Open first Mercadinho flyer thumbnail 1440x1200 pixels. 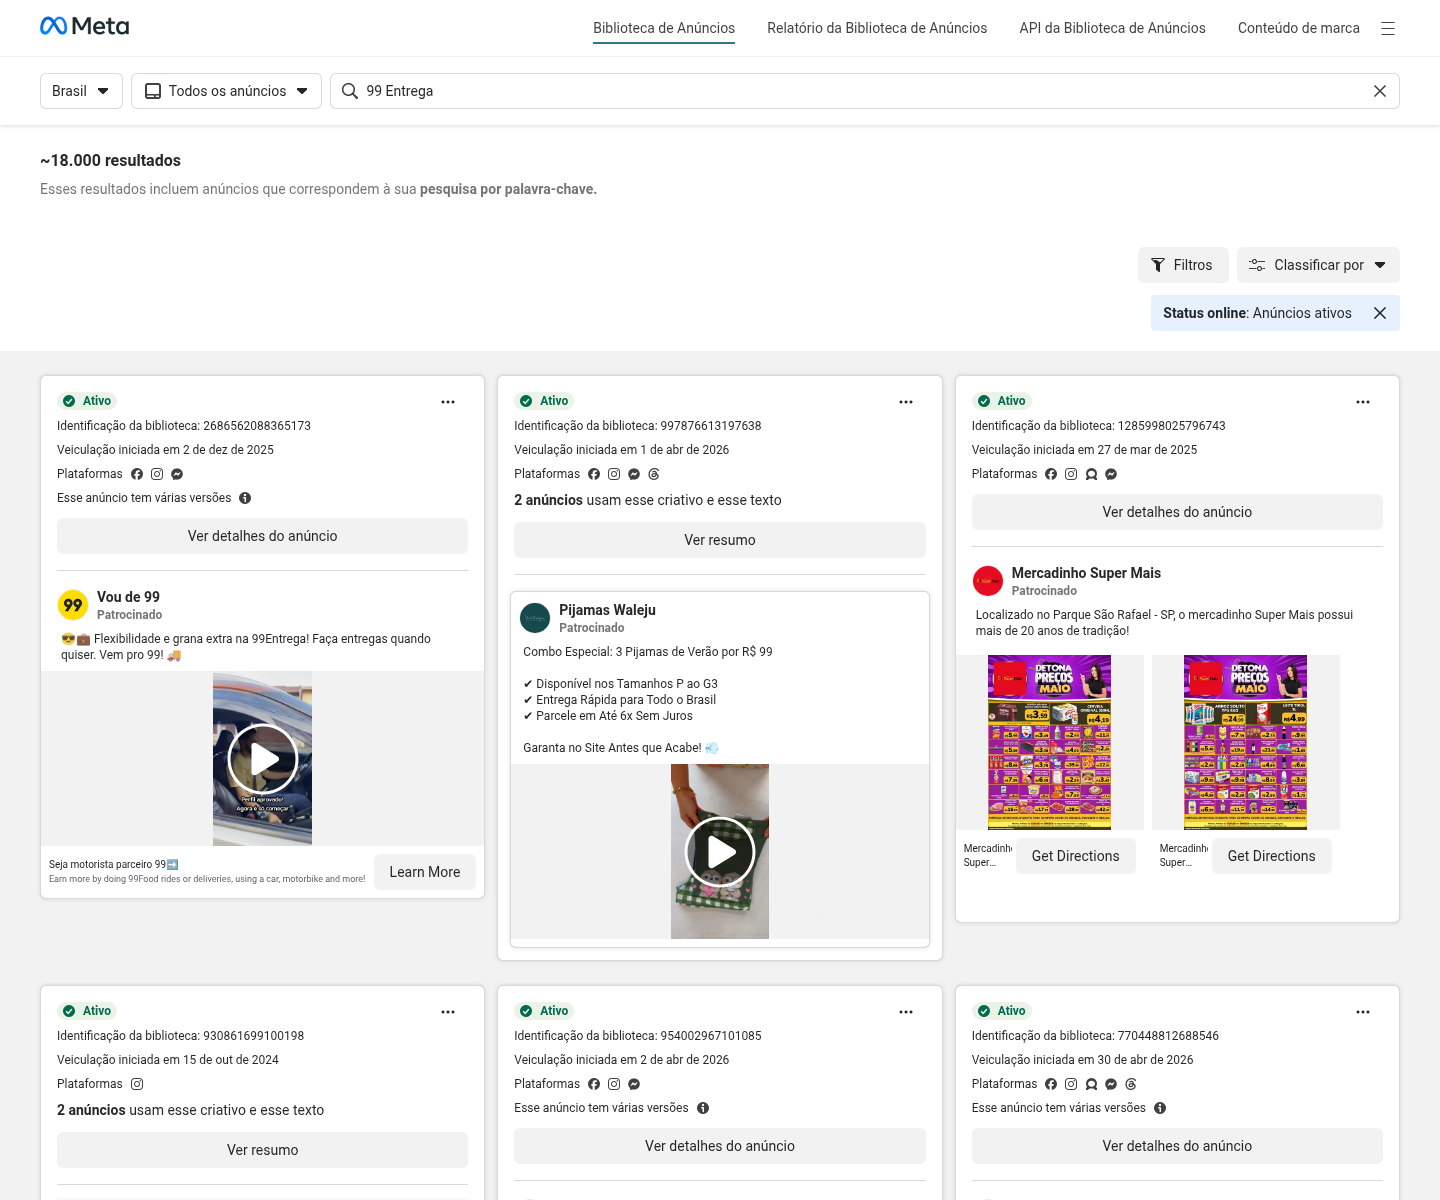(x=1049, y=742)
